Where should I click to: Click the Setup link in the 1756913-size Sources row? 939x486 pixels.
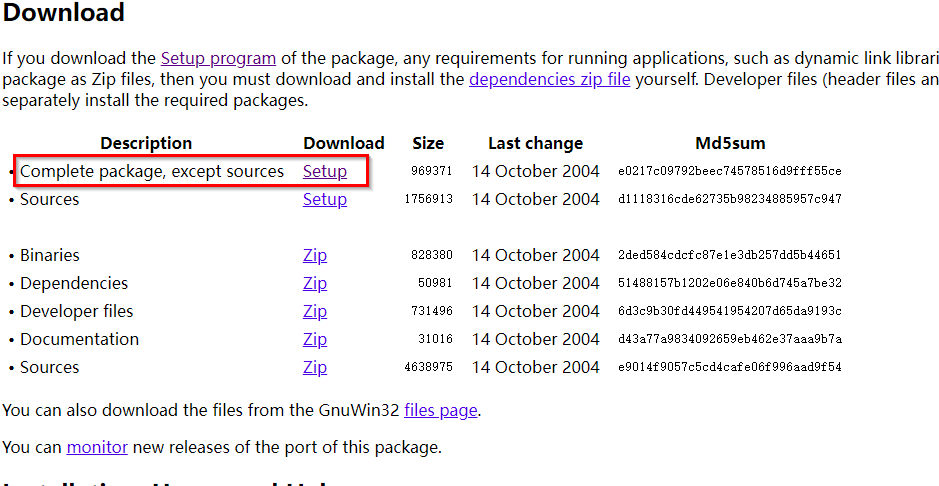(x=325, y=199)
